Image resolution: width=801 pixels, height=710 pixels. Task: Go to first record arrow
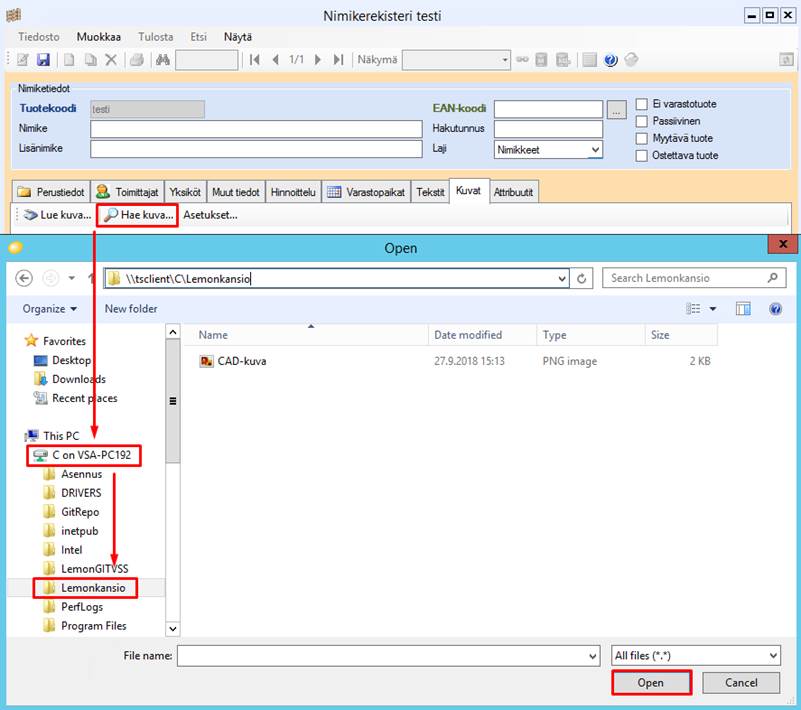254,60
